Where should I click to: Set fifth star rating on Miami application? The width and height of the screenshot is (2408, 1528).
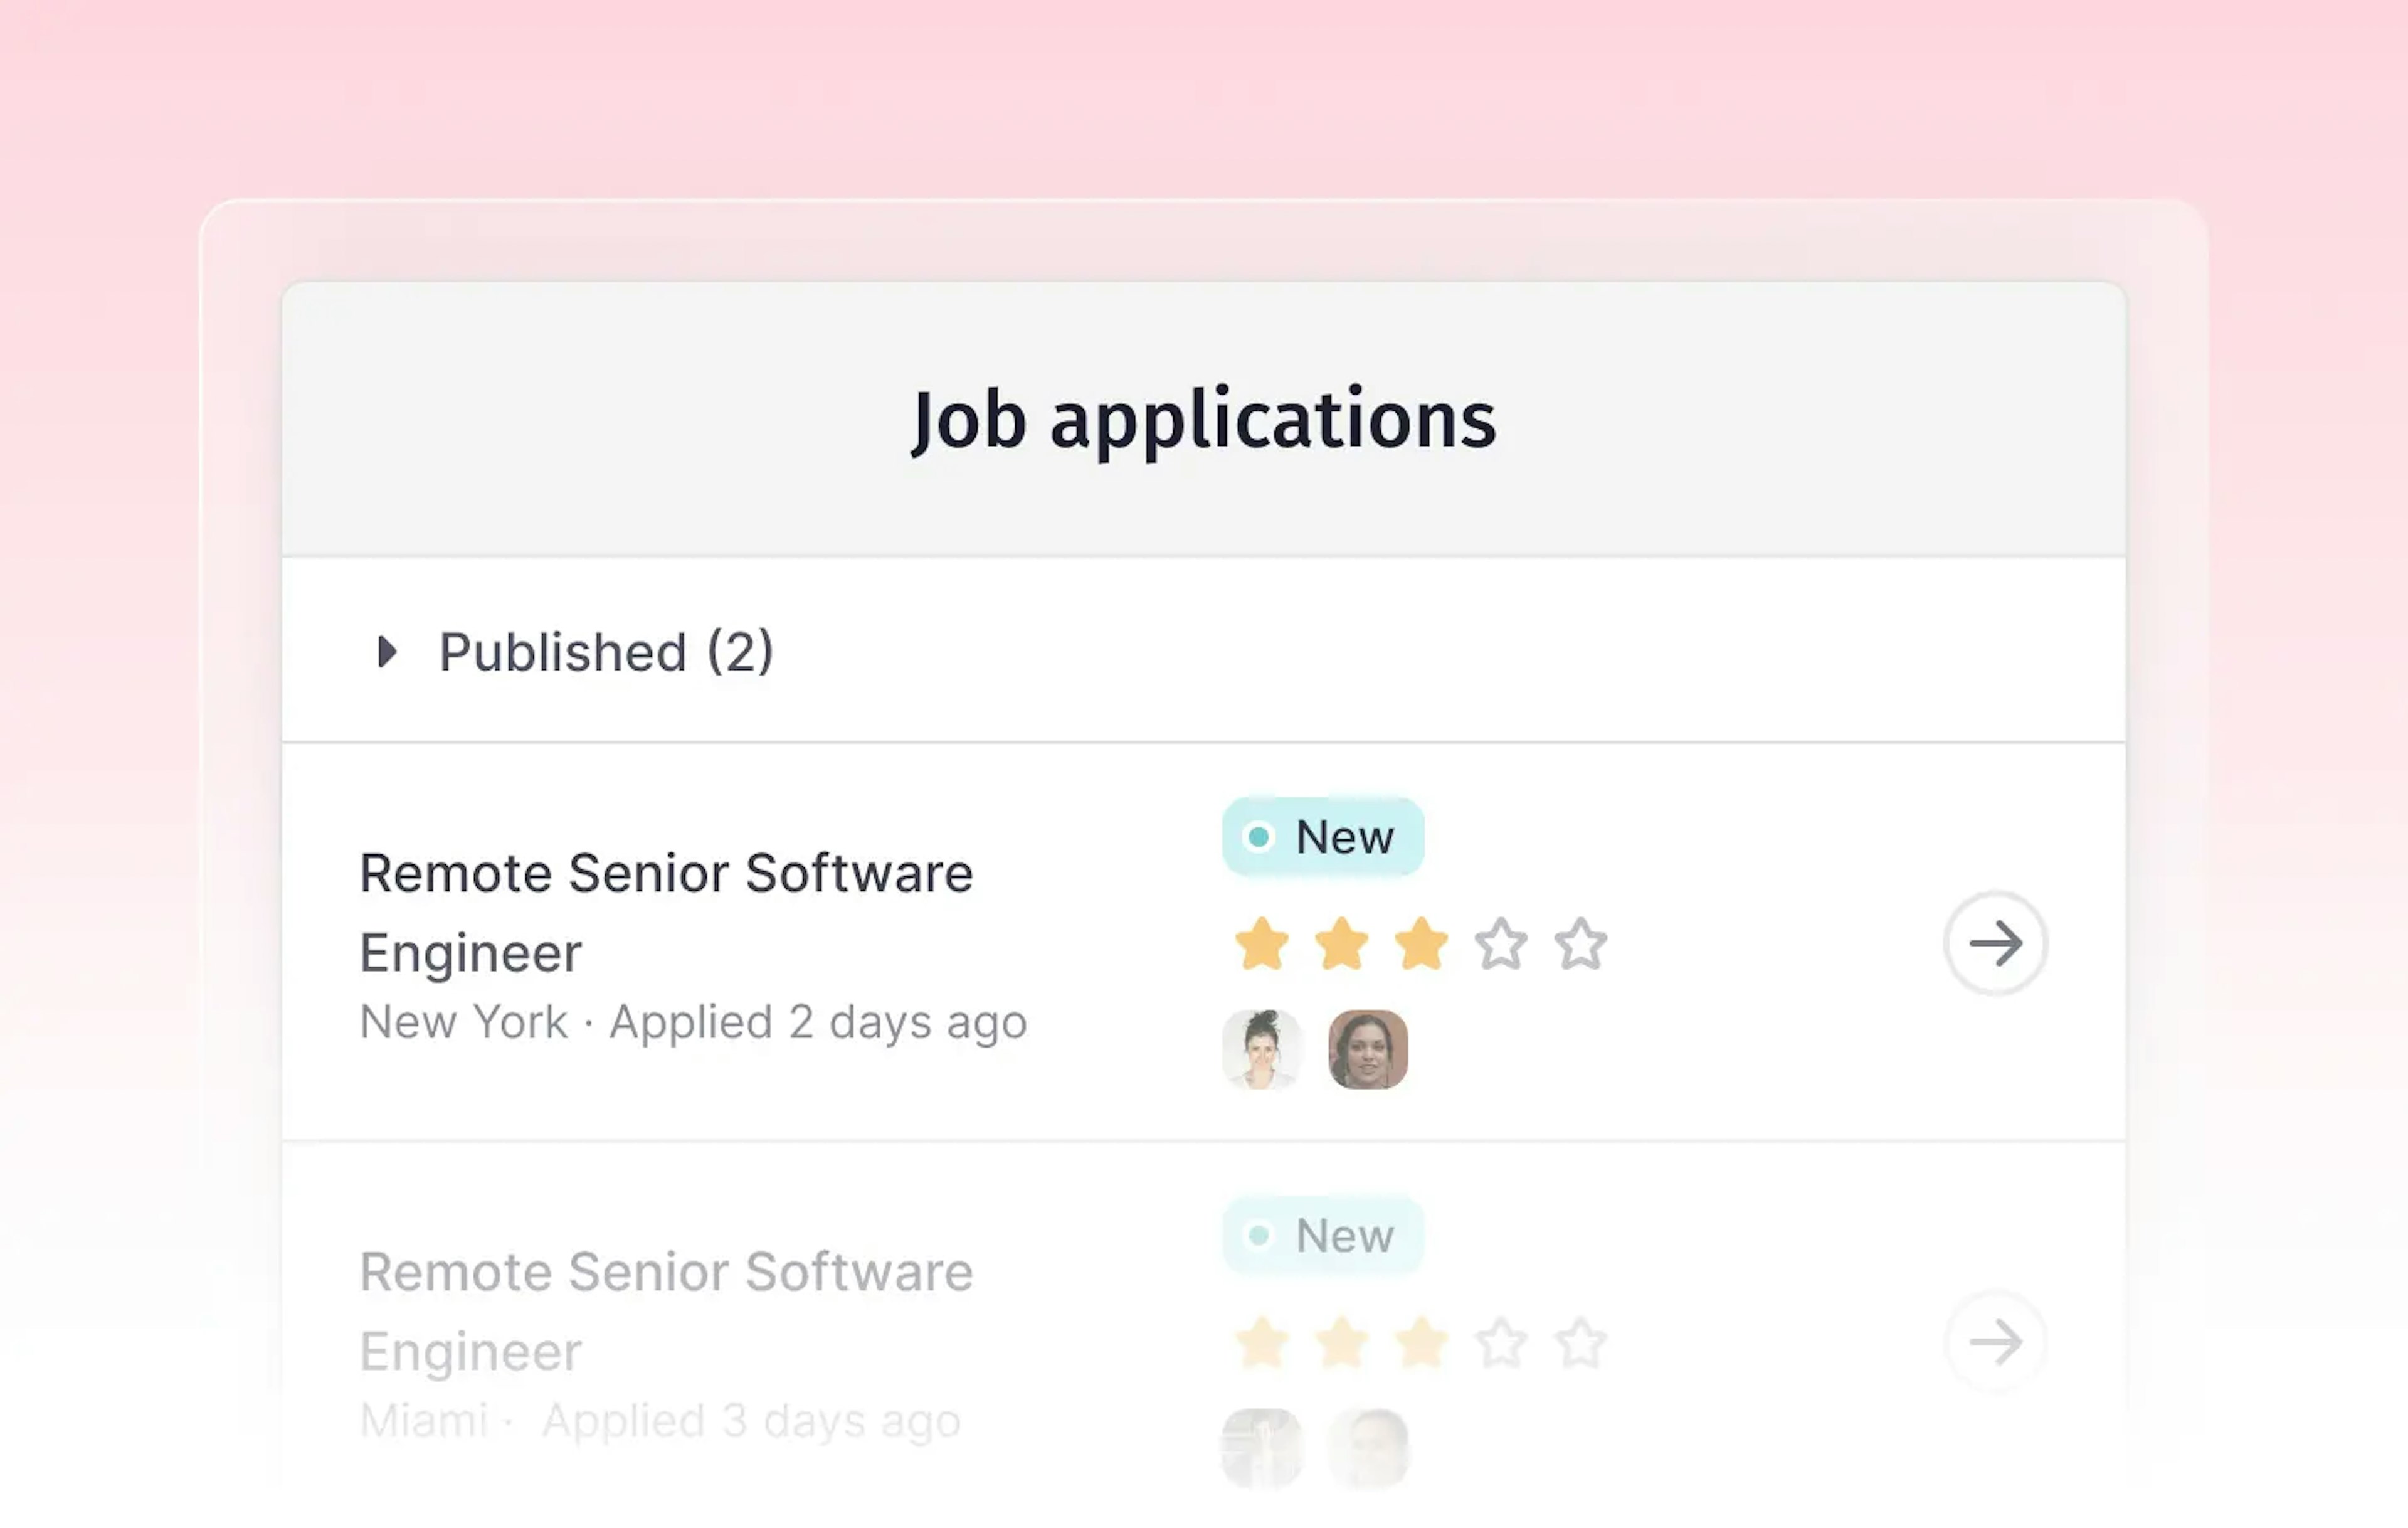(x=1581, y=1342)
